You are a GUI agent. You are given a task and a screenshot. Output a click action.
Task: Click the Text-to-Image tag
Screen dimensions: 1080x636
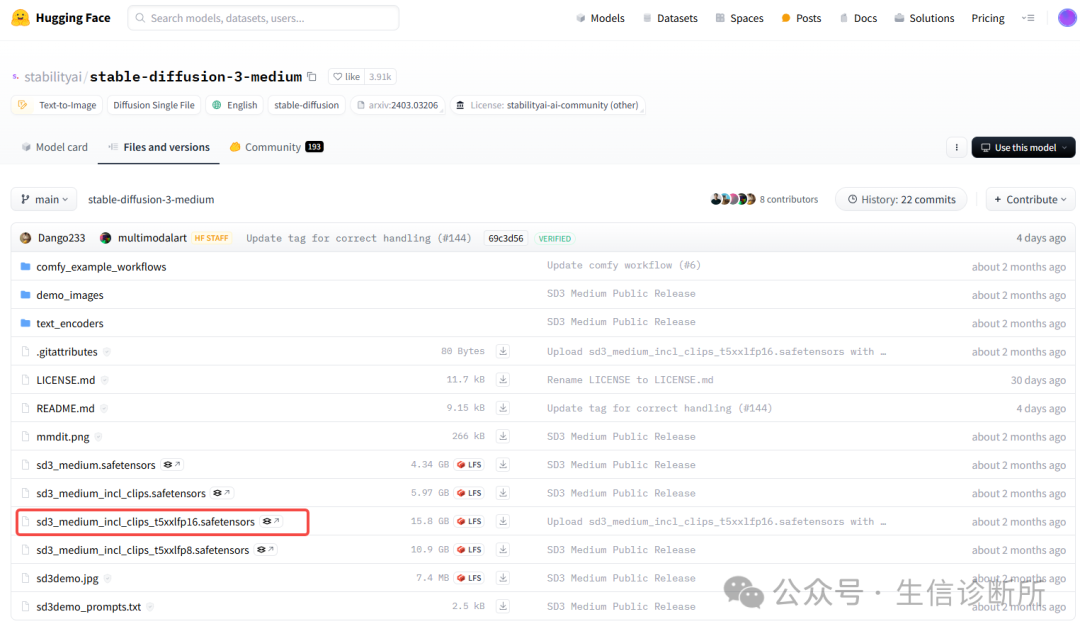pyautogui.click(x=57, y=105)
